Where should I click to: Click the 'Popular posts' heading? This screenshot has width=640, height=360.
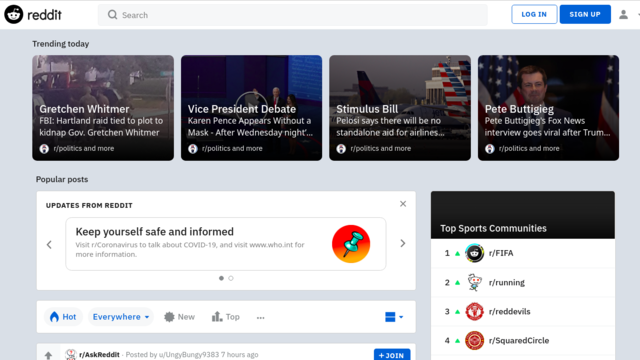pos(62,179)
